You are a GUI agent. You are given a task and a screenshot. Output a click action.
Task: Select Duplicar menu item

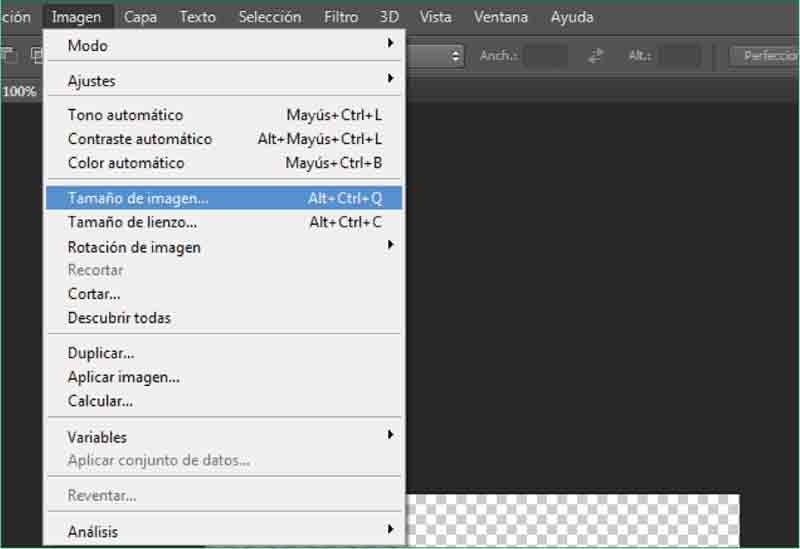coord(101,353)
